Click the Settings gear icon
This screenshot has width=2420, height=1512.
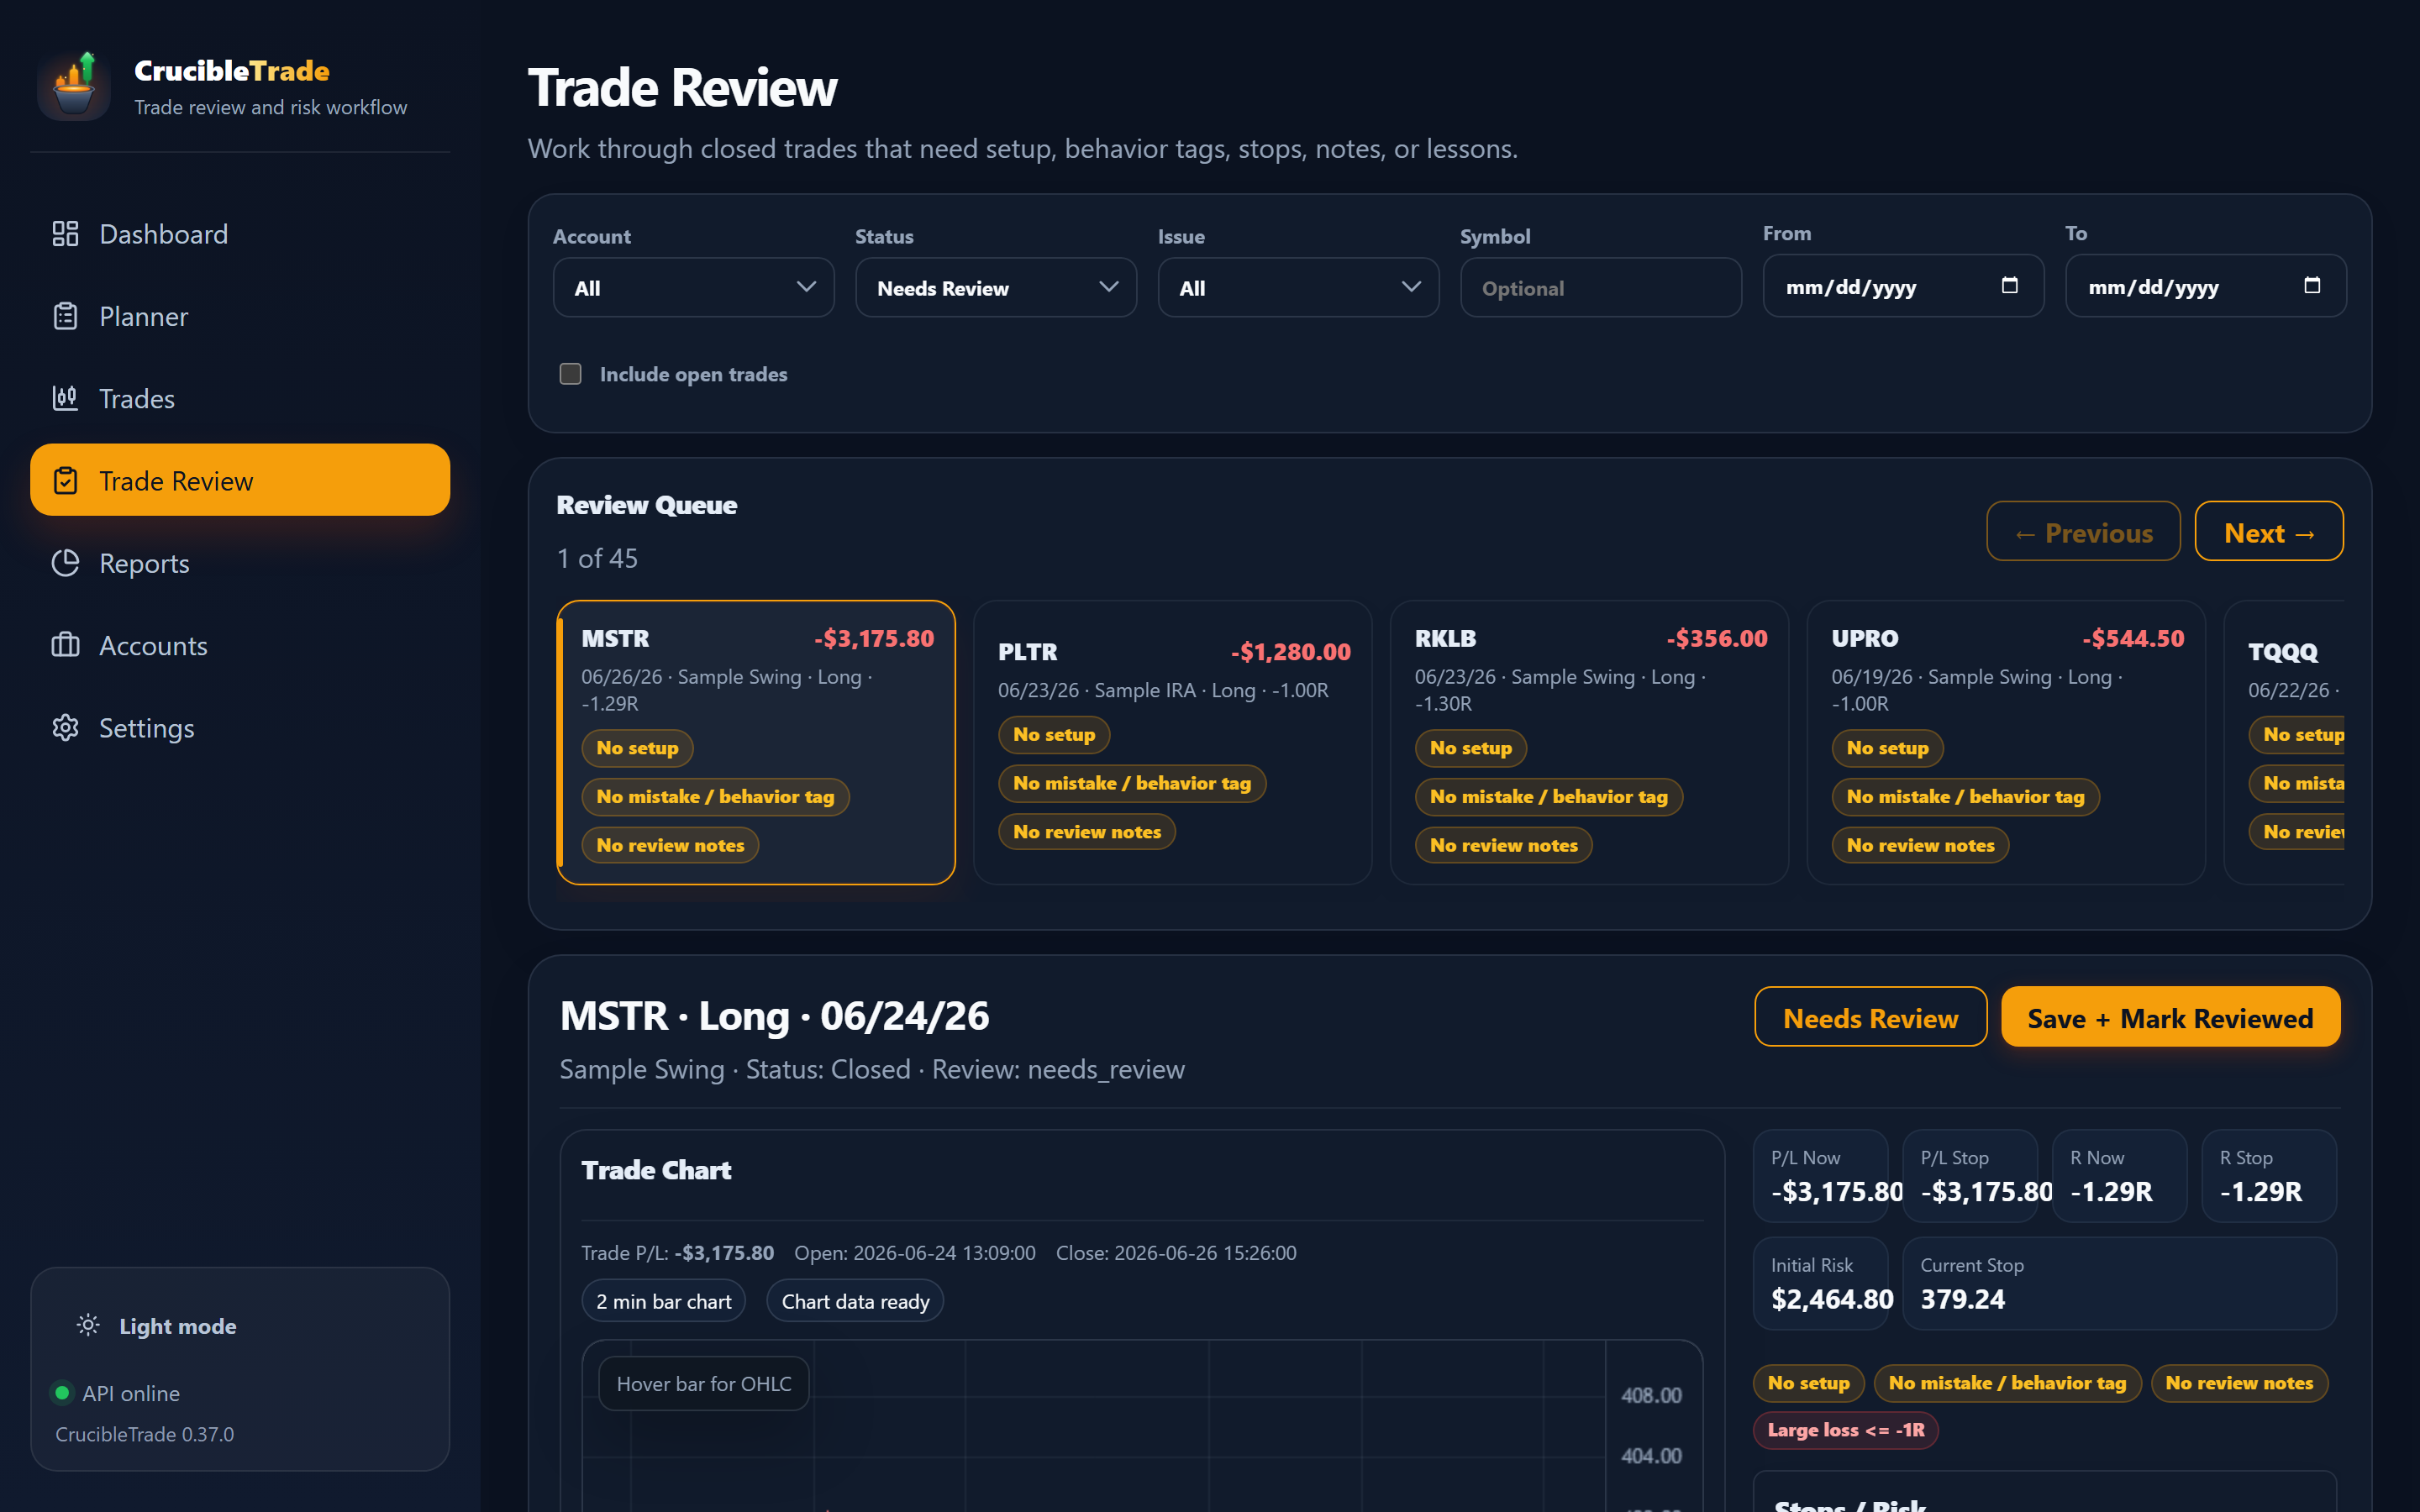pos(65,728)
